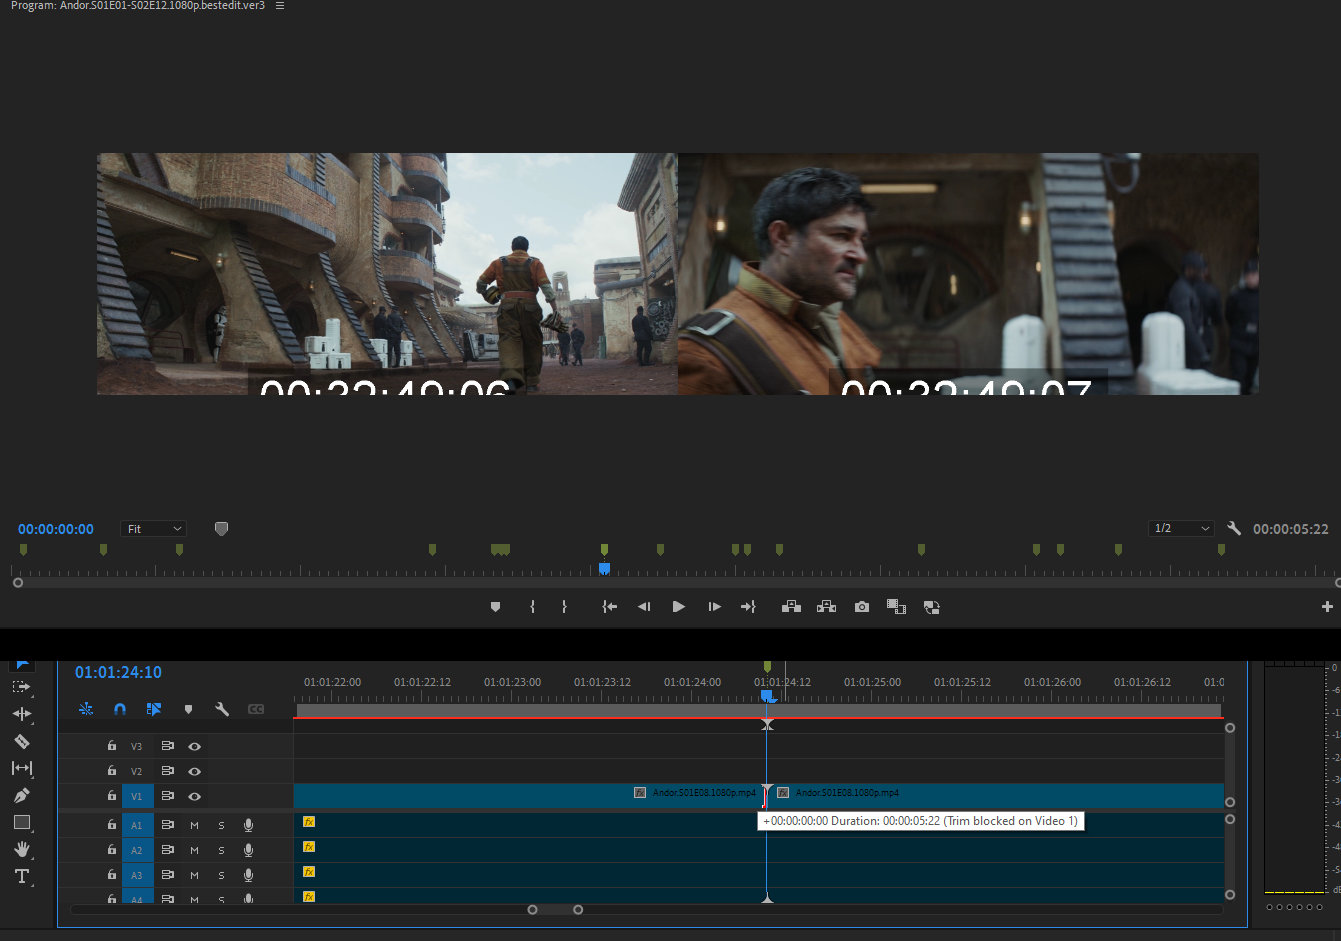Click the left program monitor trim frame
This screenshot has height=941, width=1341.
(x=387, y=273)
